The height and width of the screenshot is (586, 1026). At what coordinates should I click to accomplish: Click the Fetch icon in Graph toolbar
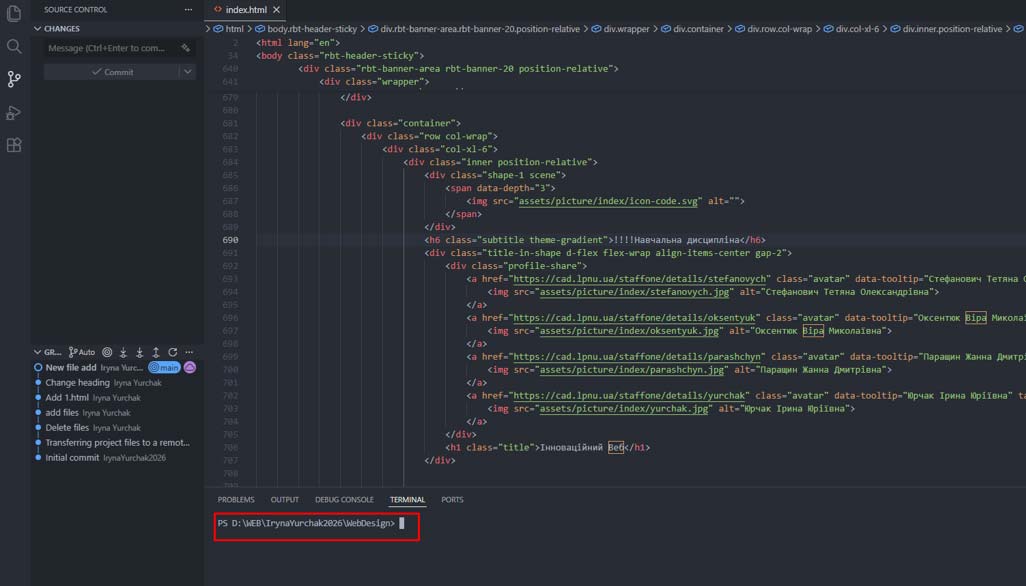(123, 352)
